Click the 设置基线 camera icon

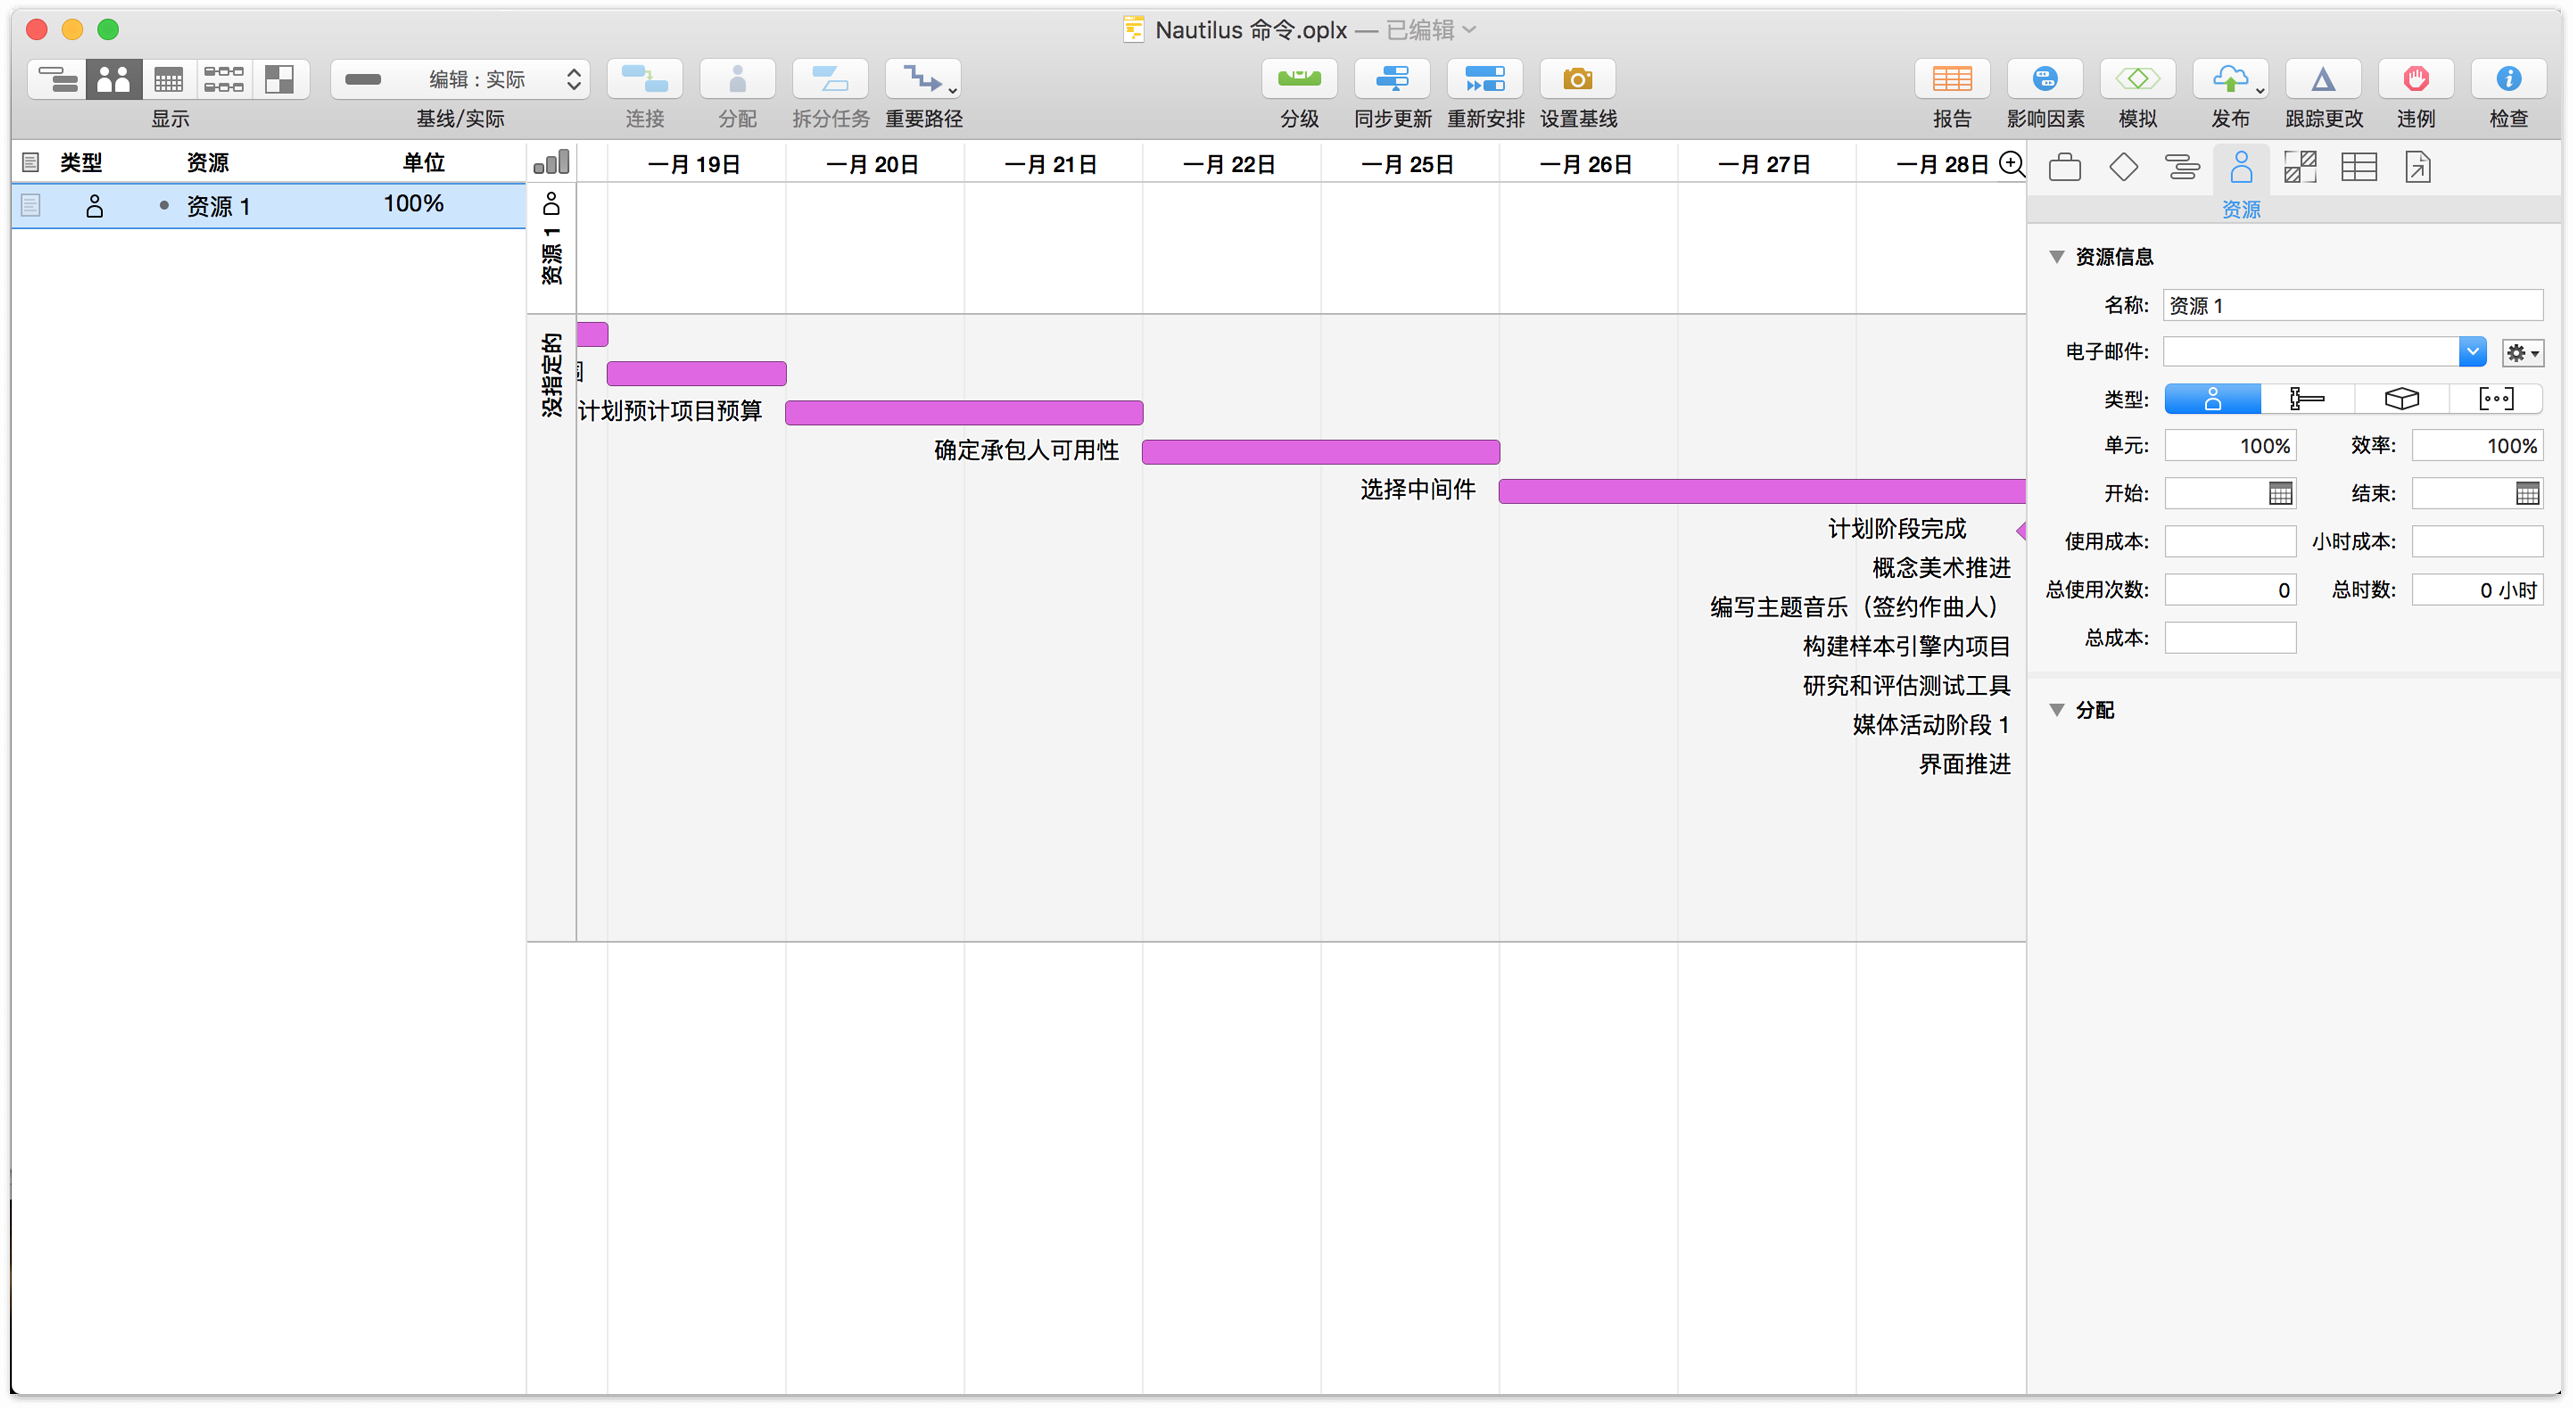point(1577,80)
